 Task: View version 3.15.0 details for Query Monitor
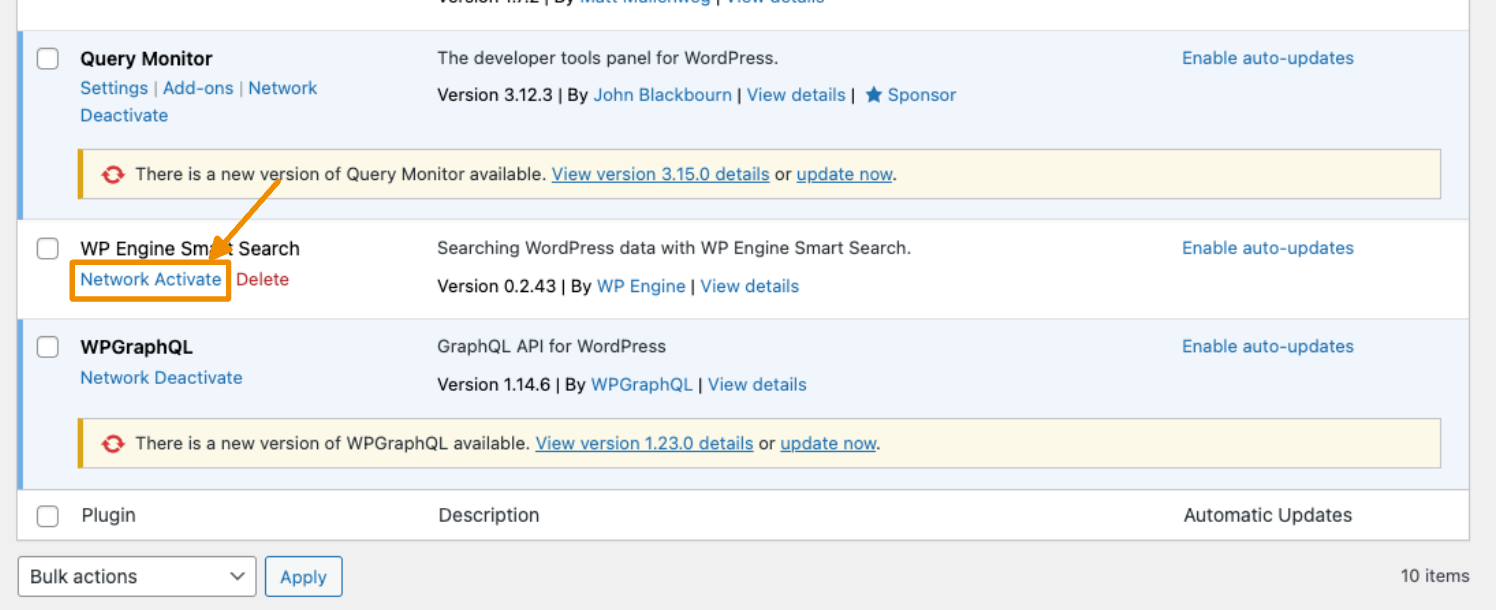(660, 173)
